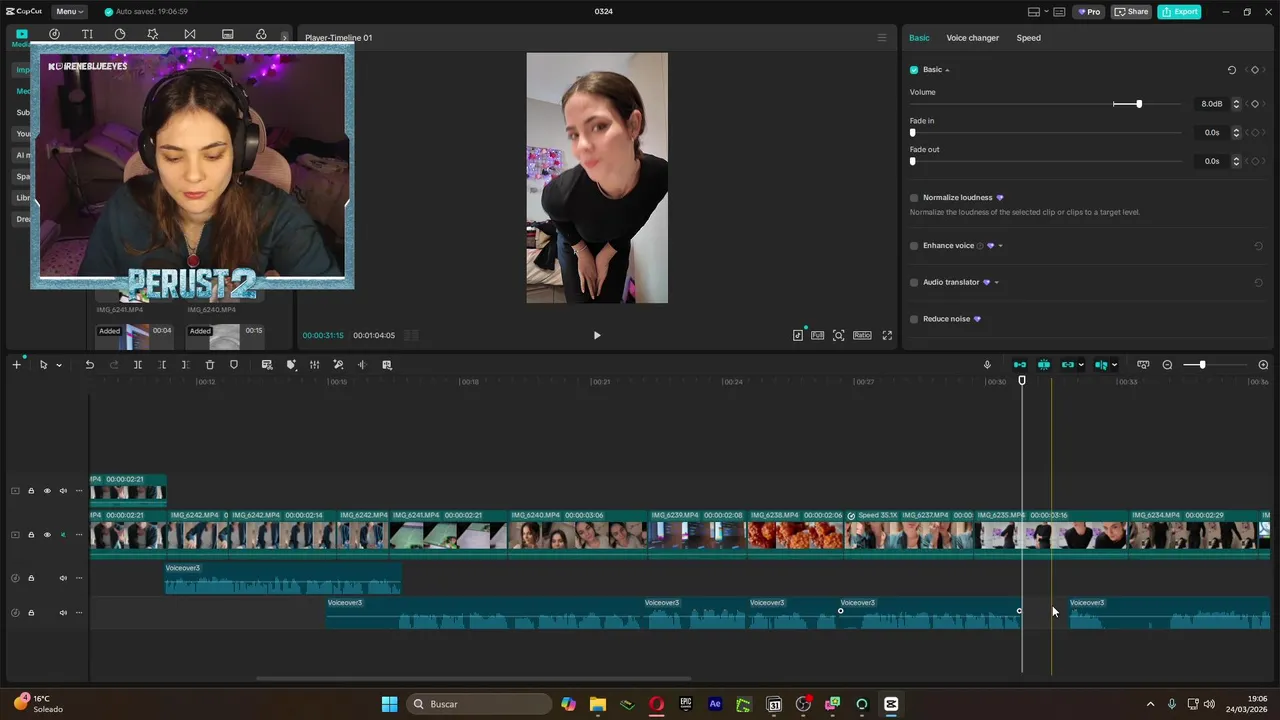Click the add (+) button in timeline toolbar

click(16, 365)
